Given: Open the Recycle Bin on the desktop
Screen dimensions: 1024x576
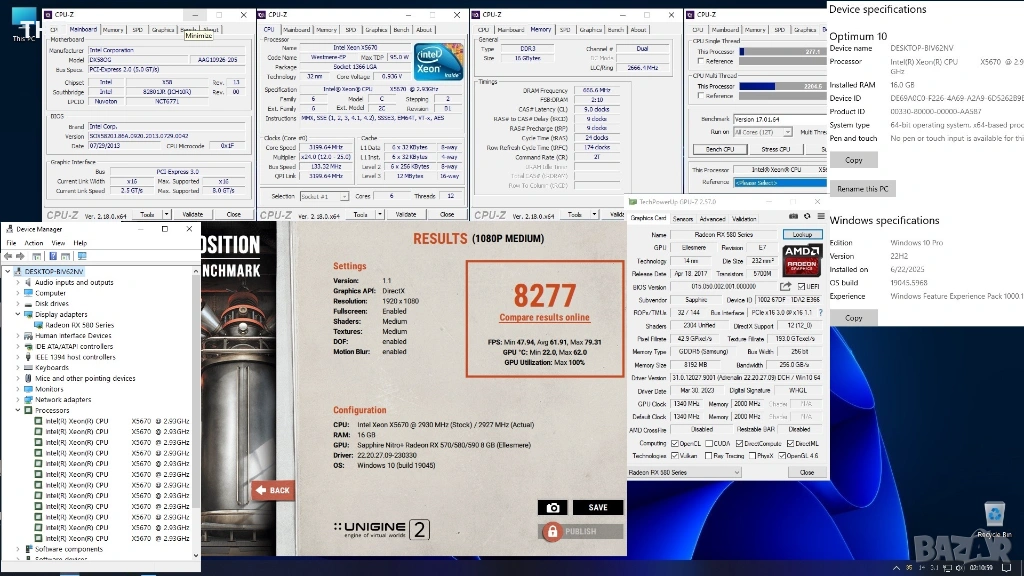Looking at the screenshot, I should [x=994, y=516].
